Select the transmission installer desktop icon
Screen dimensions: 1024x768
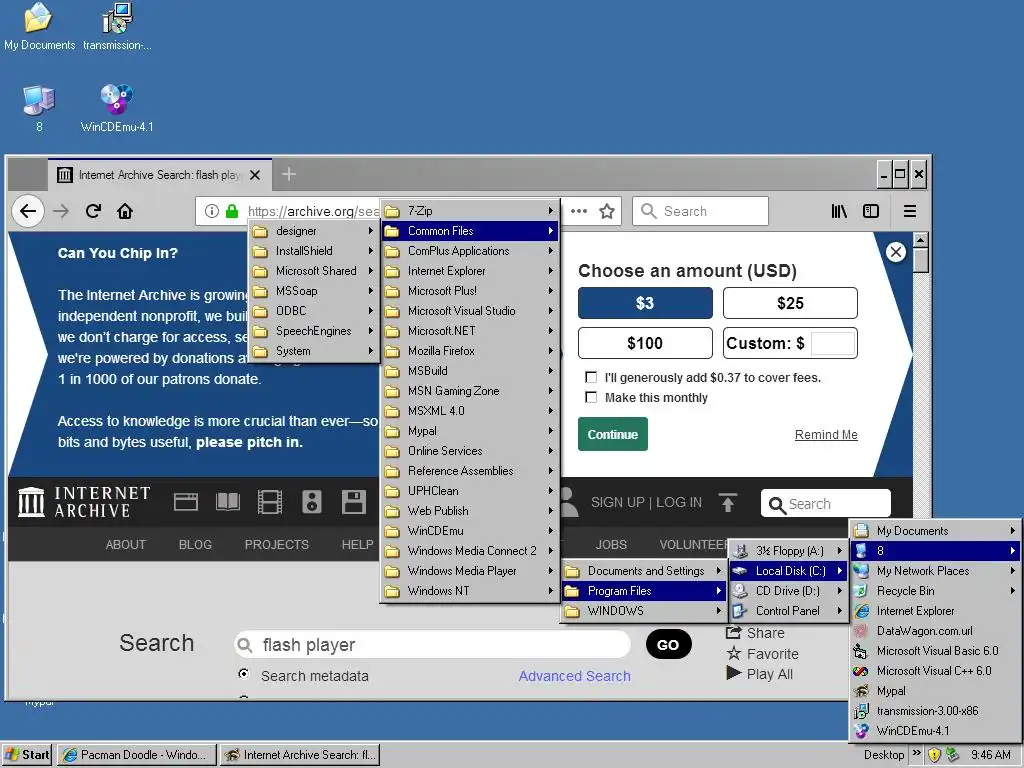(x=118, y=26)
